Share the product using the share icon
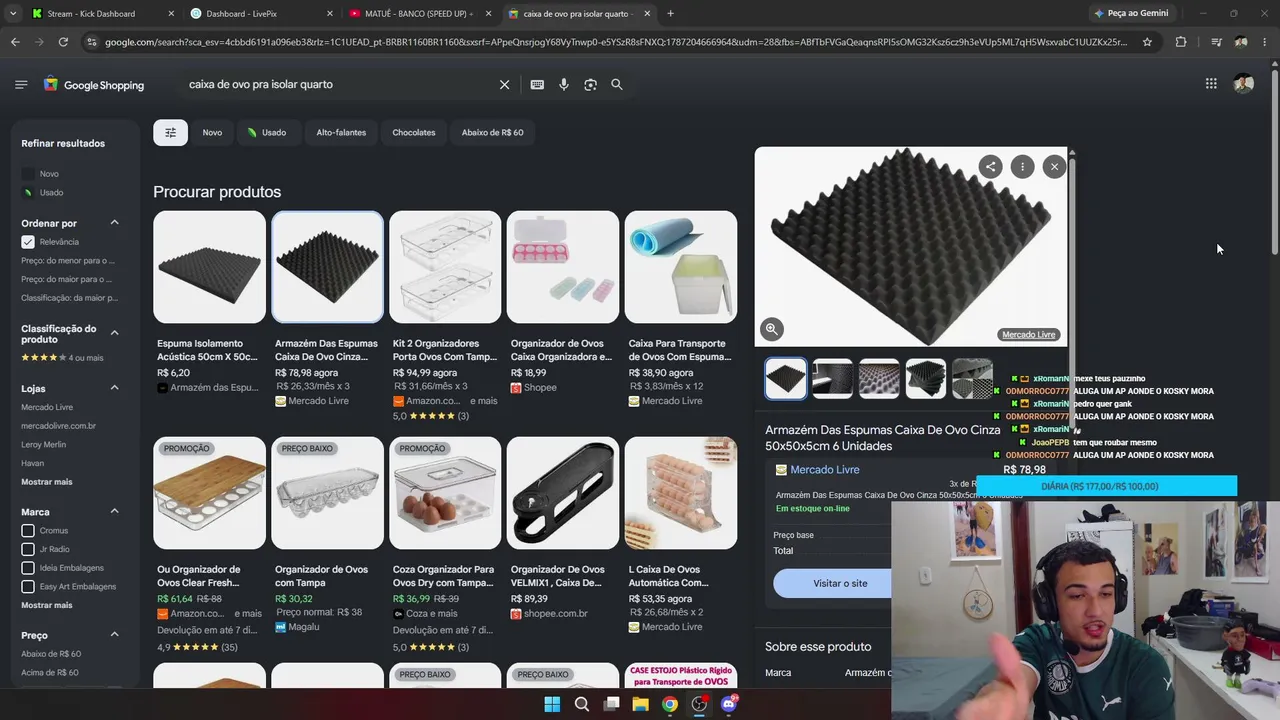 point(990,167)
